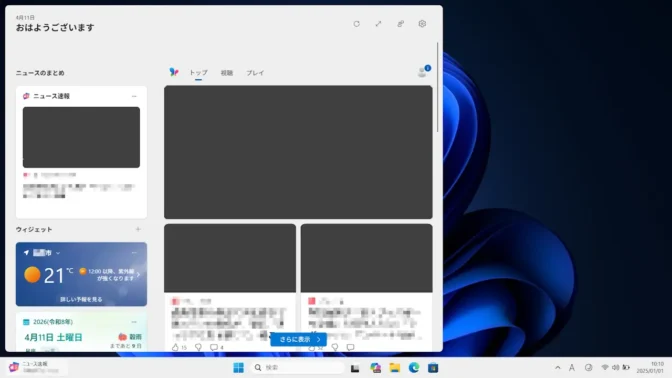Click the taskbar 検索 search box
The image size is (672, 378).
click(298, 368)
